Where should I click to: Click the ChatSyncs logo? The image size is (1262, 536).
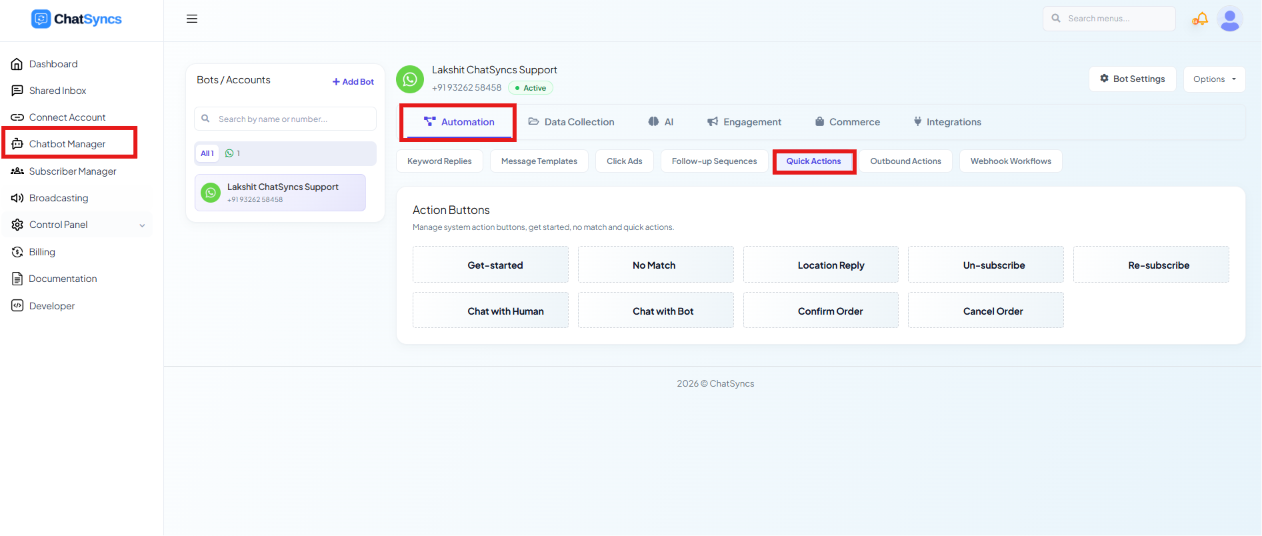(x=76, y=19)
